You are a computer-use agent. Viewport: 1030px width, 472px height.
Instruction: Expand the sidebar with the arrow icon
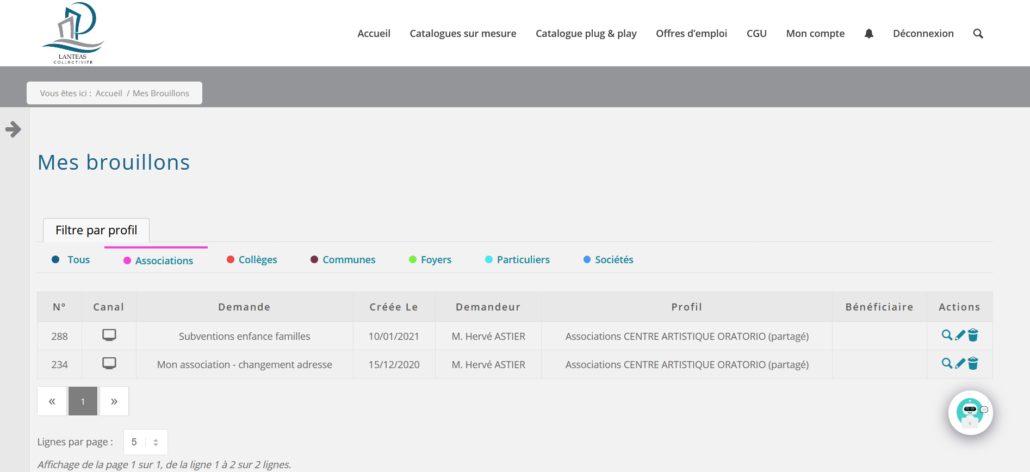[x=14, y=129]
